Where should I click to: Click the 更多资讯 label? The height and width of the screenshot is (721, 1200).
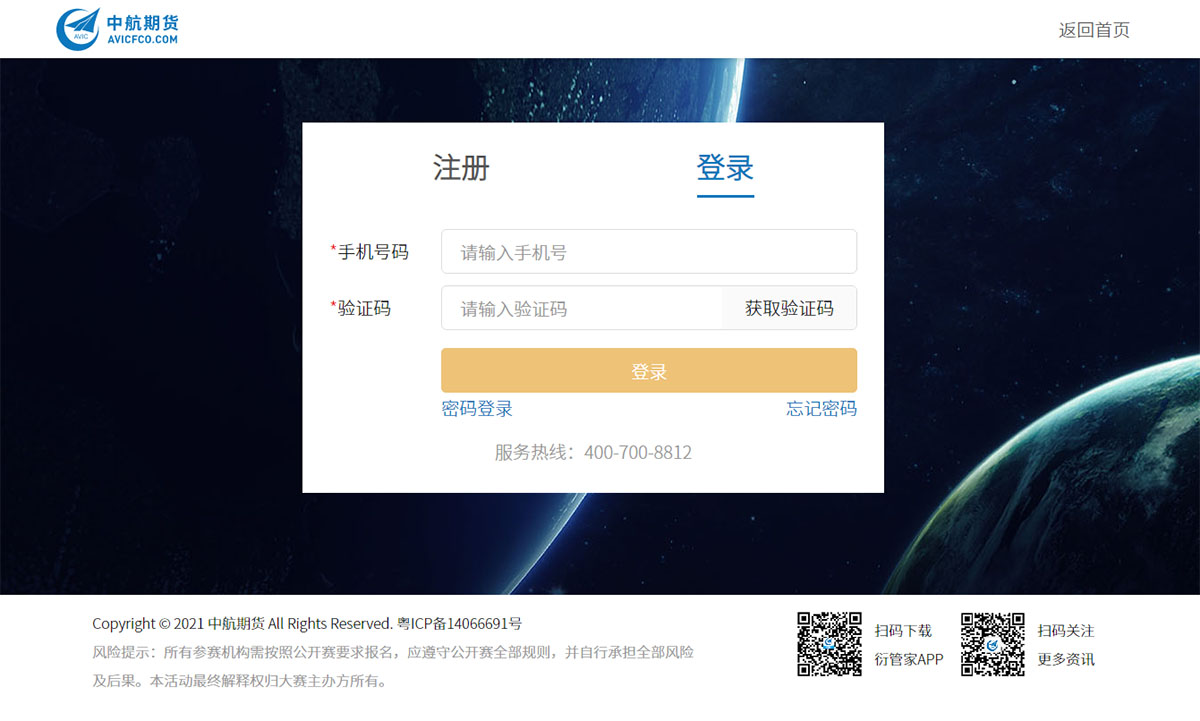pyautogui.click(x=1066, y=659)
